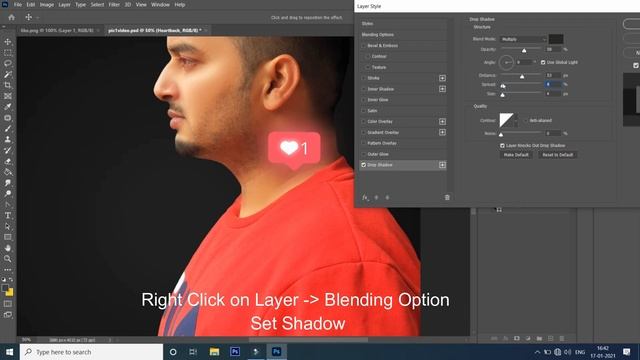The width and height of the screenshot is (640, 360).
Task: Select the Move tool in the toolbar
Action: click(x=8, y=42)
